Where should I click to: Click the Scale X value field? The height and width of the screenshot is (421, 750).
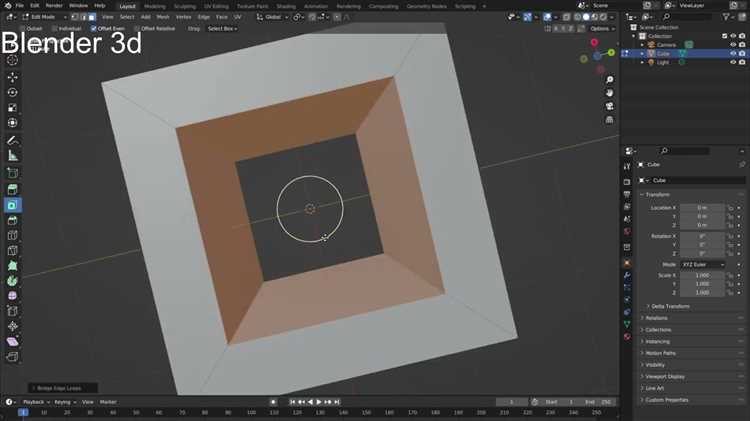701,274
